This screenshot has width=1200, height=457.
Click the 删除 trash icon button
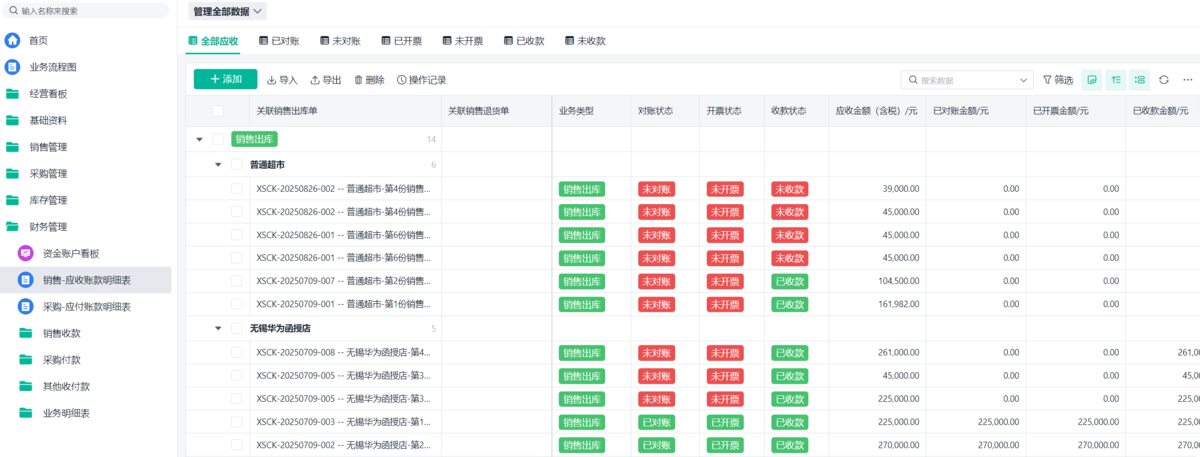click(369, 80)
